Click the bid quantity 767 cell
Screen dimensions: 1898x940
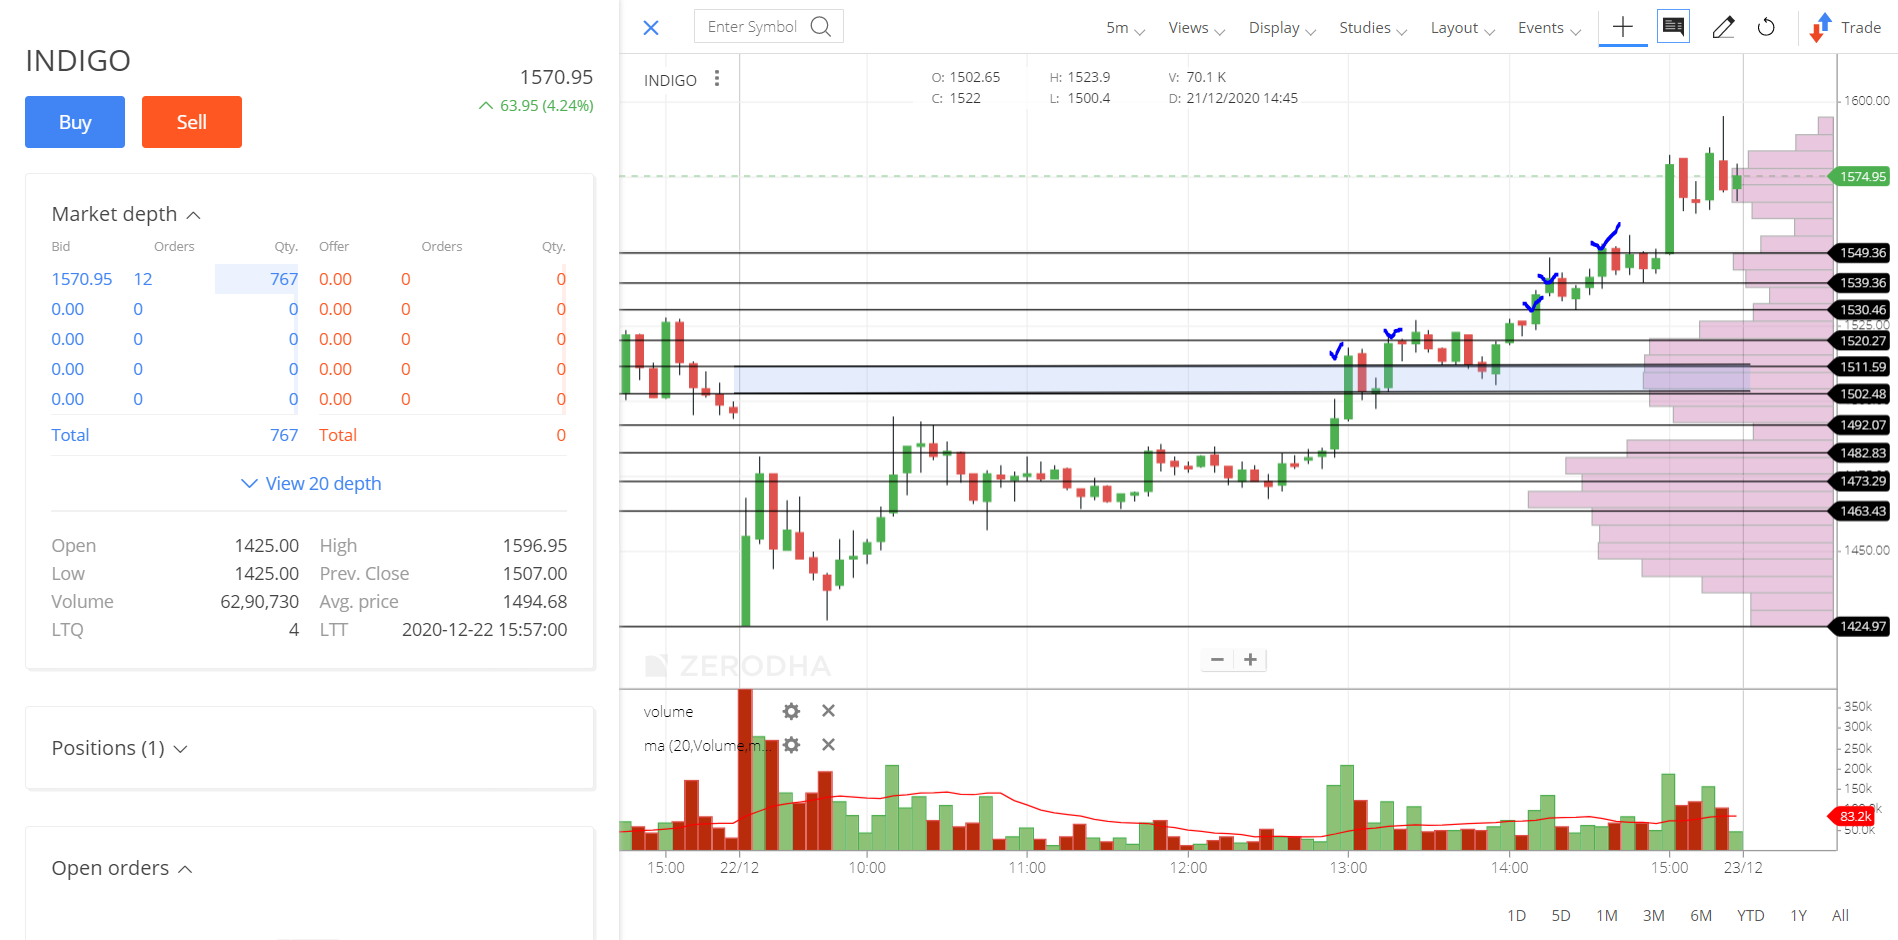coord(257,279)
